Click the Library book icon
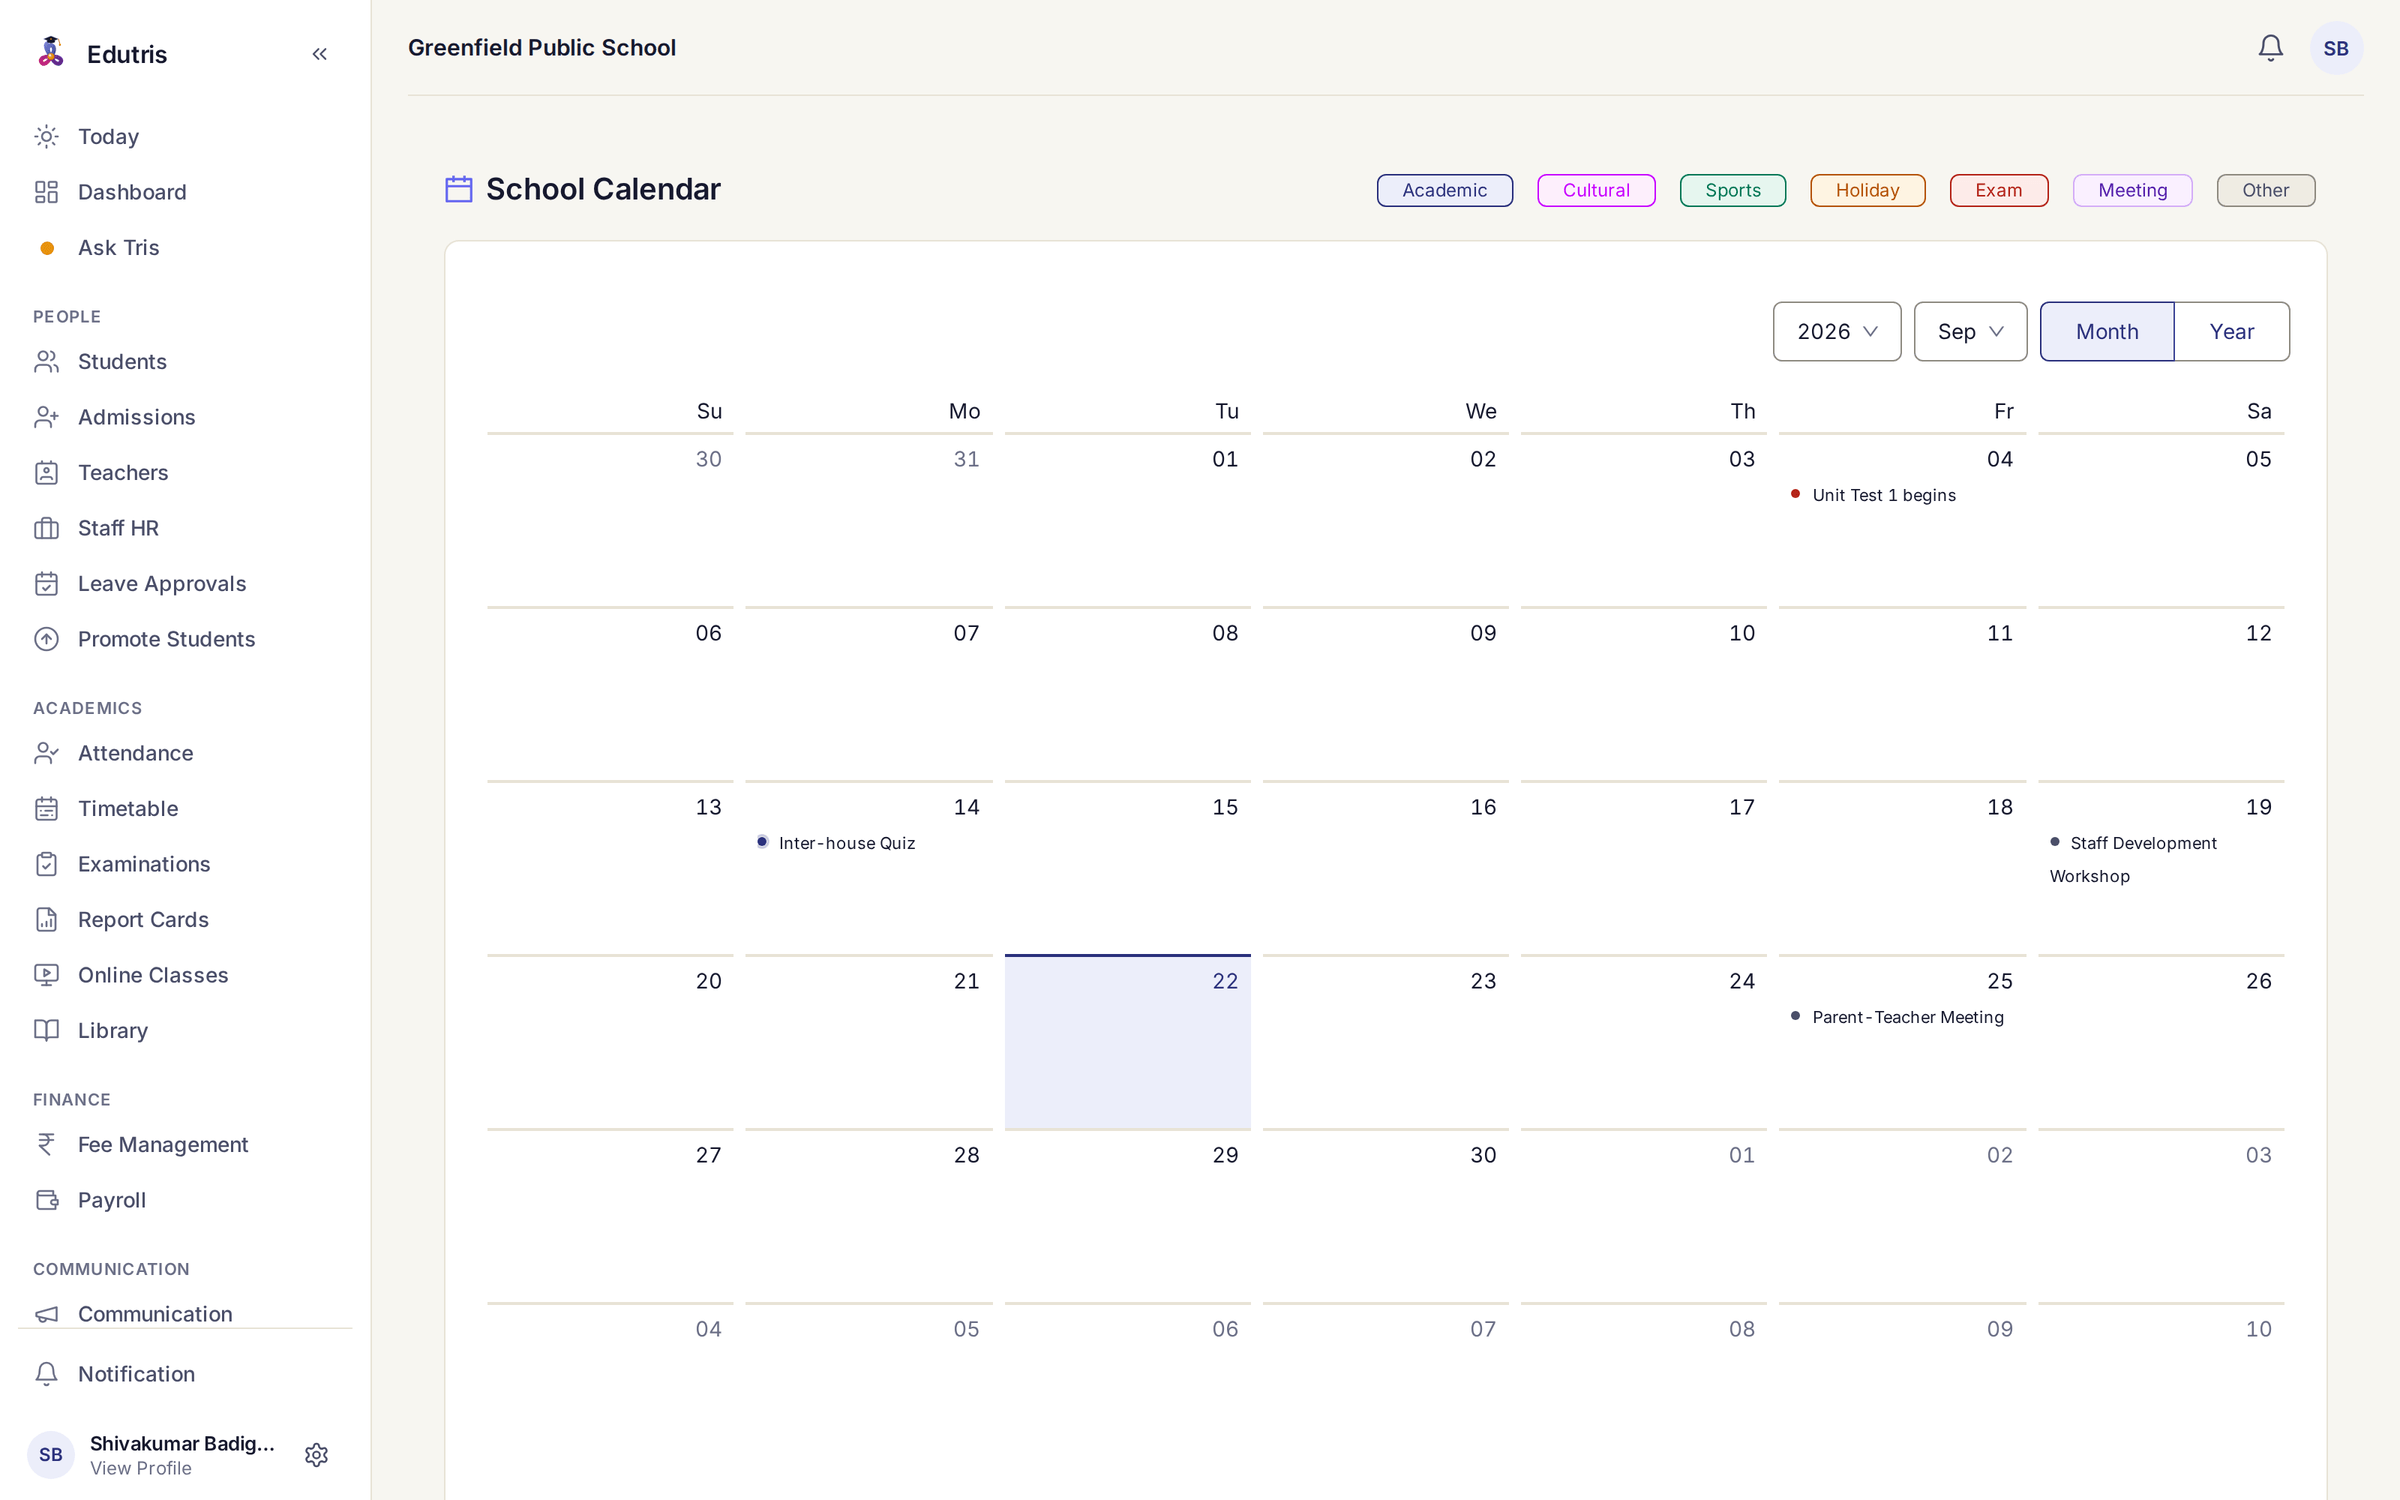This screenshot has width=2400, height=1500. [46, 1030]
